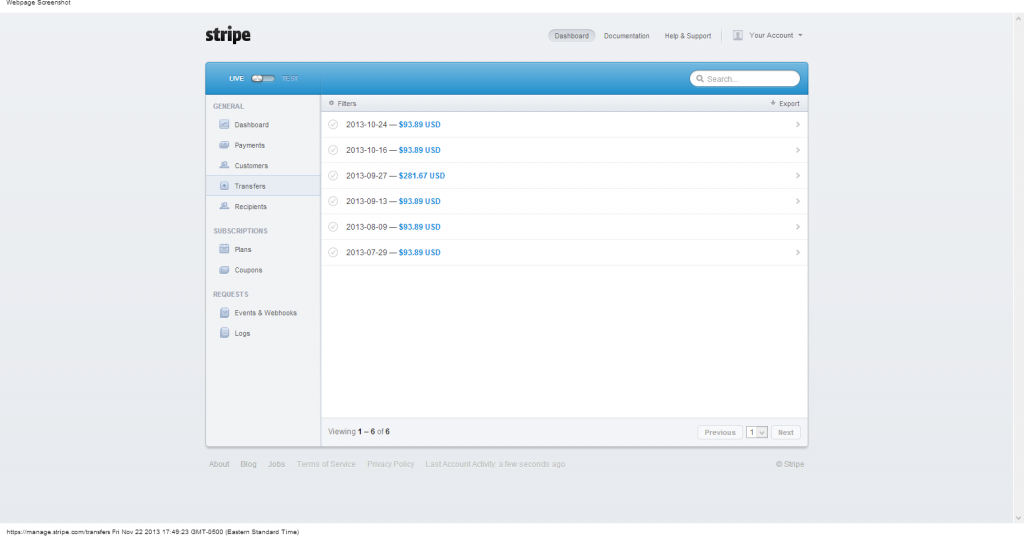
Task: Open the Dashboard top navigation tab
Action: click(571, 36)
